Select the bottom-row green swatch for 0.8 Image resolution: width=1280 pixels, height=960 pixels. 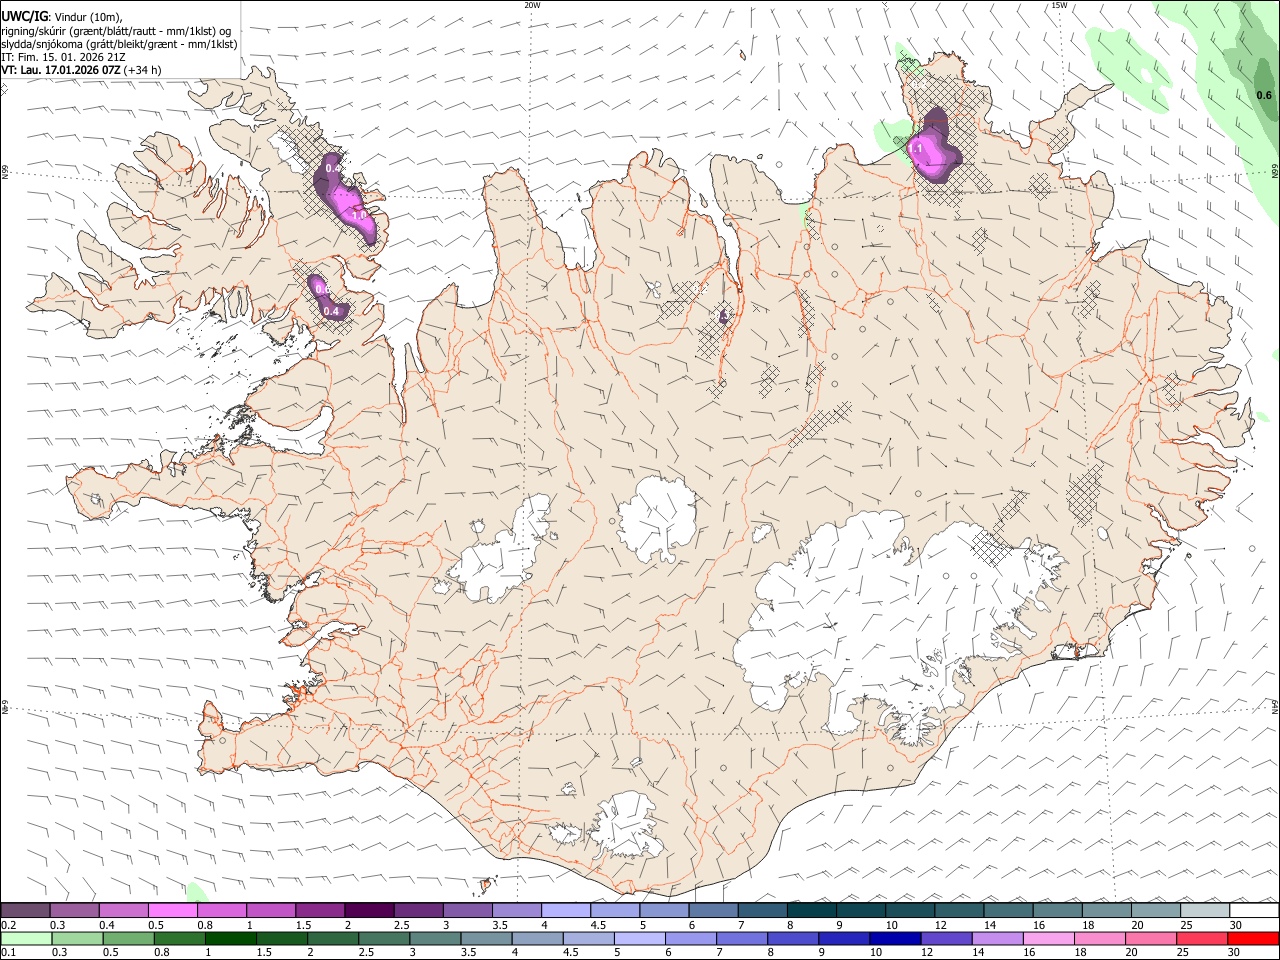(179, 939)
